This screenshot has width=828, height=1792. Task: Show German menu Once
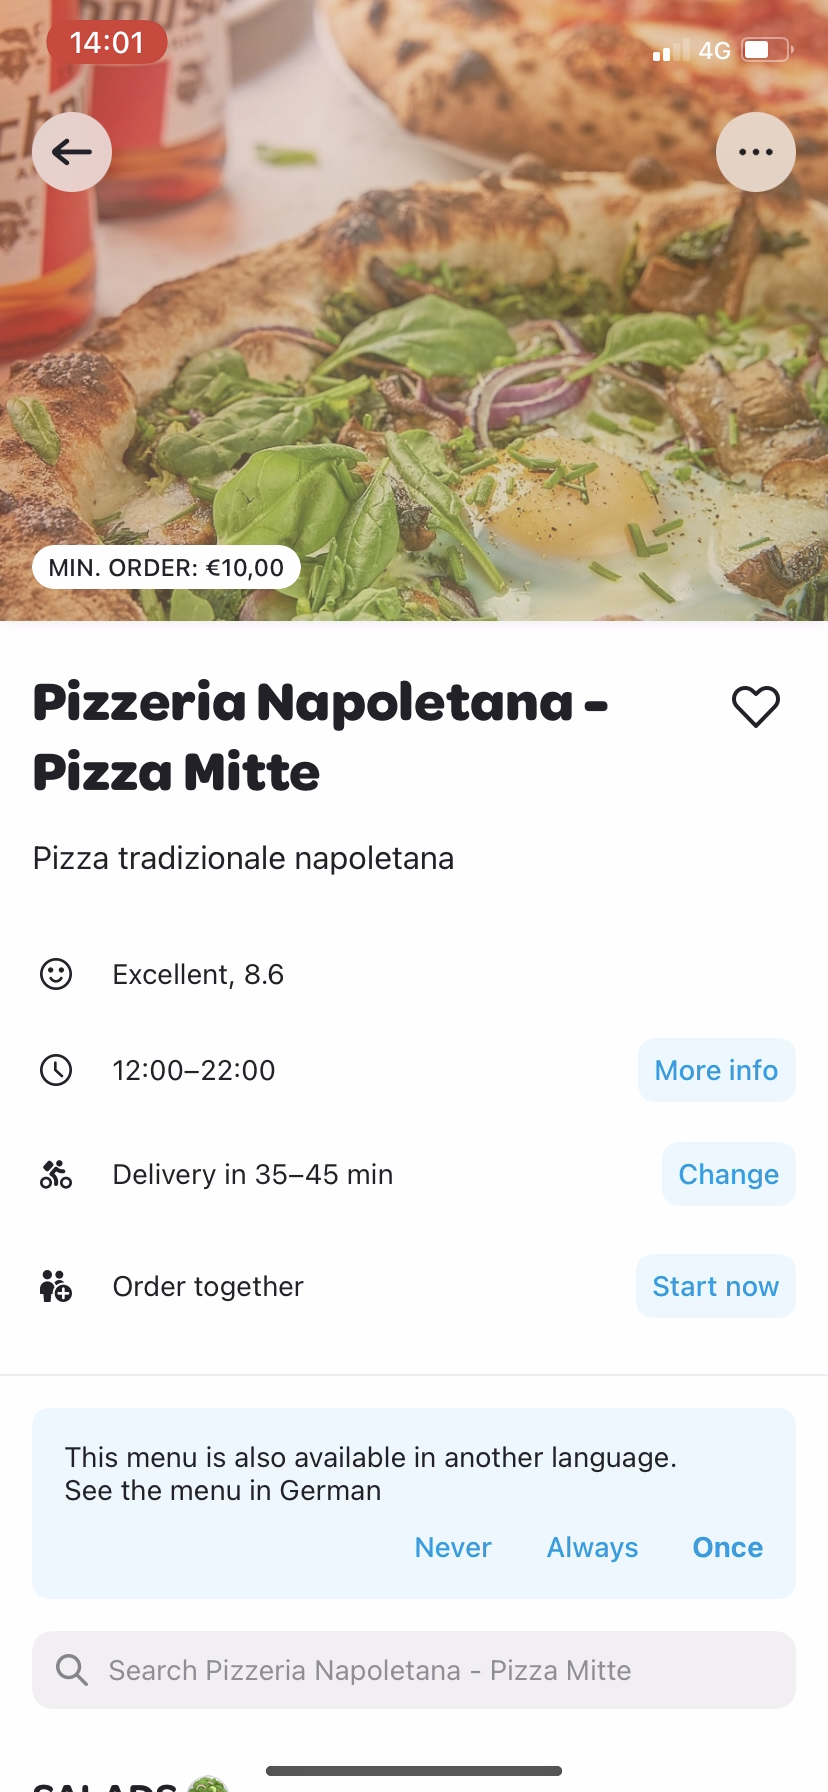[727, 1547]
